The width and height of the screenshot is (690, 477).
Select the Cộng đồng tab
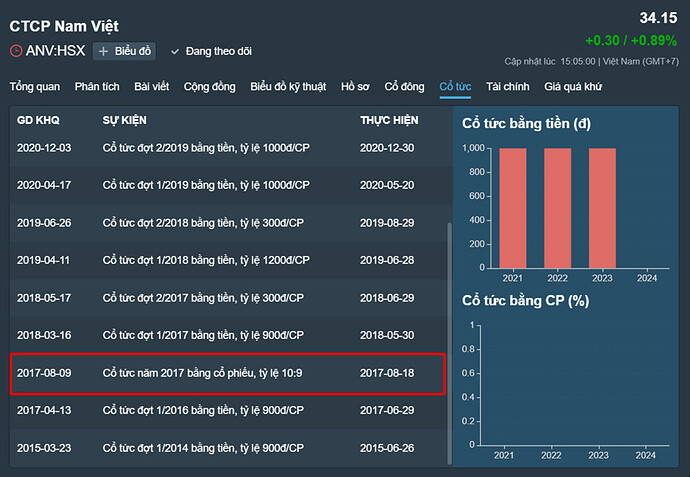(209, 86)
